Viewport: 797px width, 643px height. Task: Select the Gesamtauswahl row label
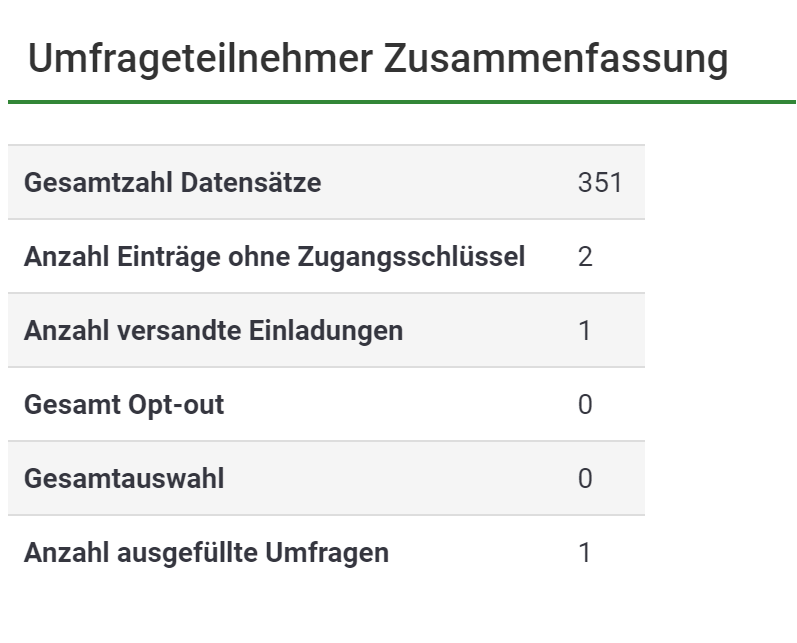coord(124,479)
